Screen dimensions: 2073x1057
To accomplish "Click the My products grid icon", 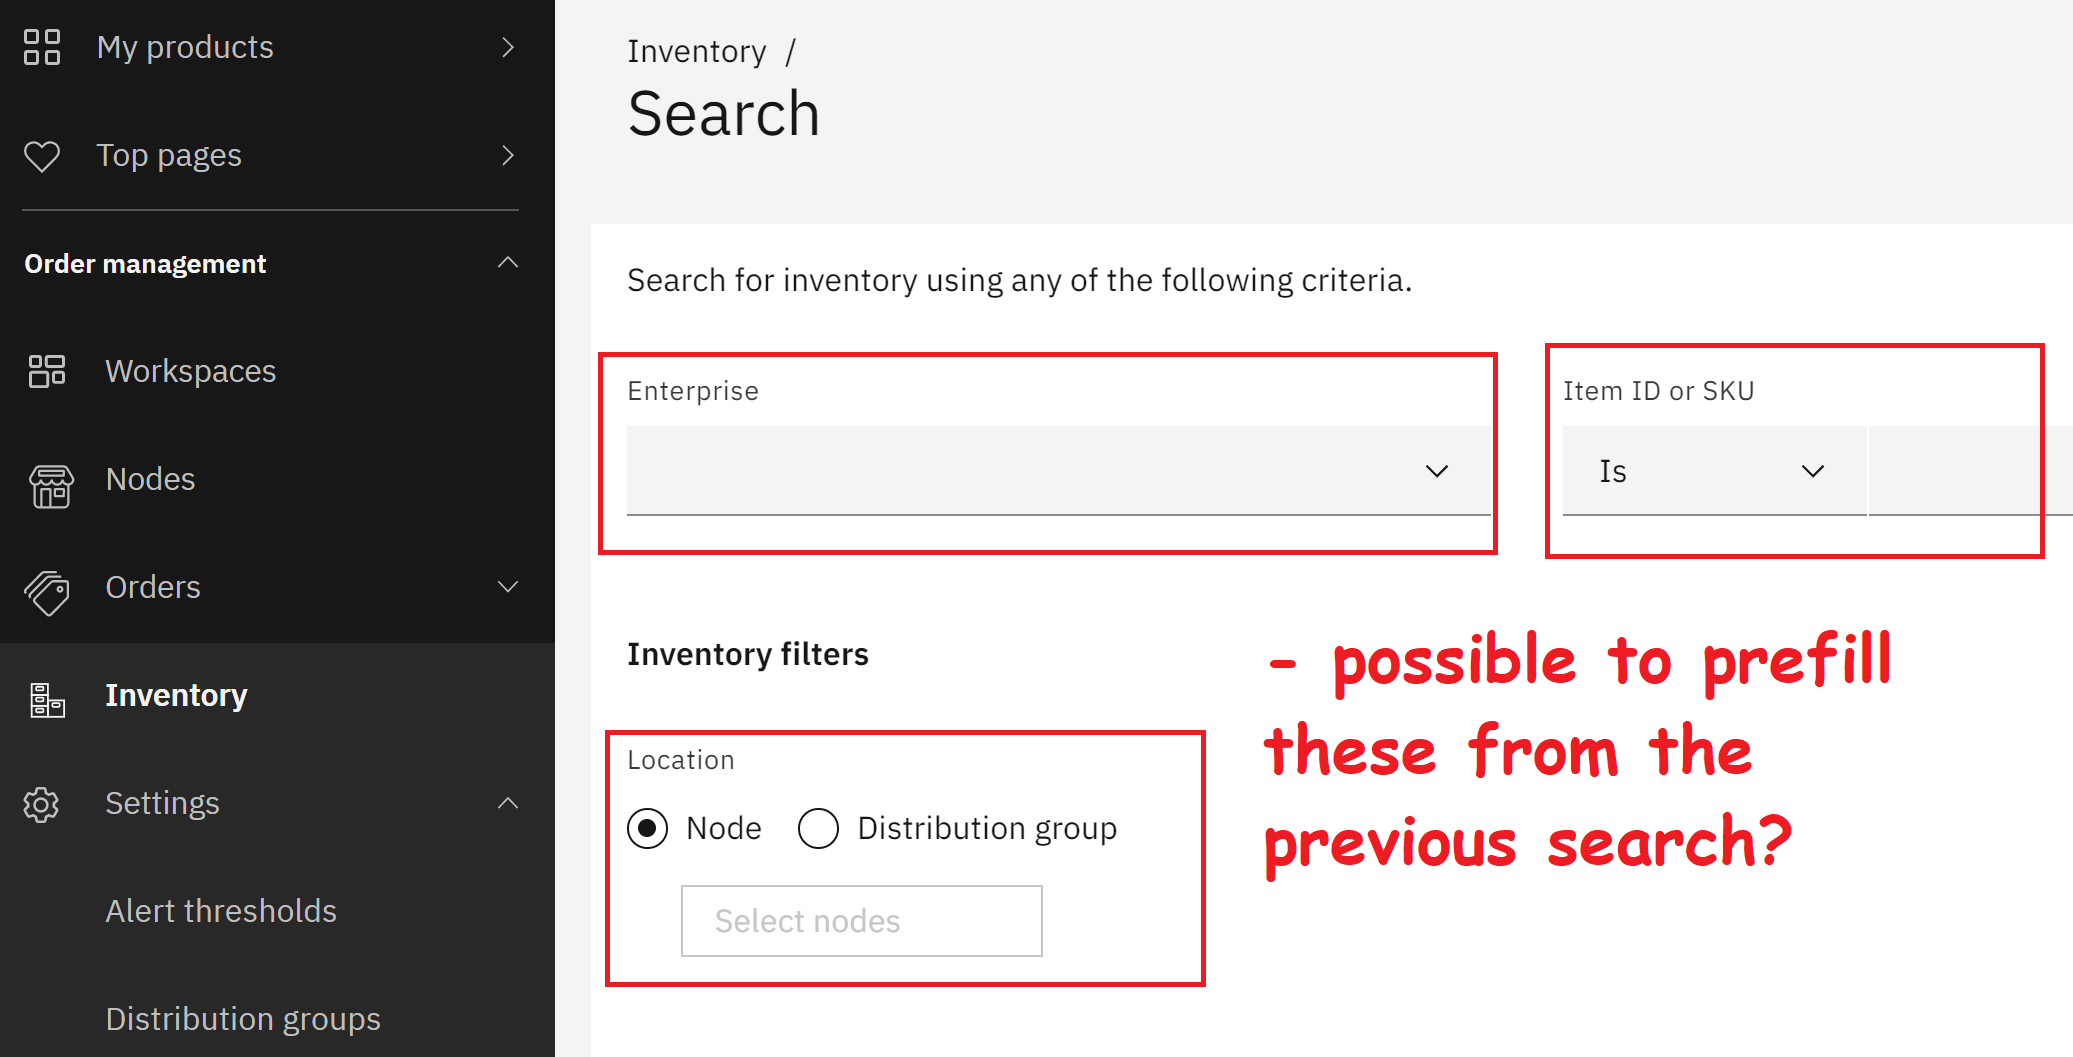I will [x=42, y=47].
